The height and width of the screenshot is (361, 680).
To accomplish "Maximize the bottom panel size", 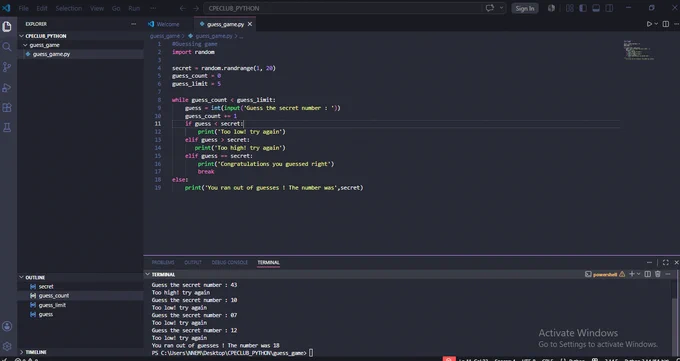I will [x=666, y=263].
